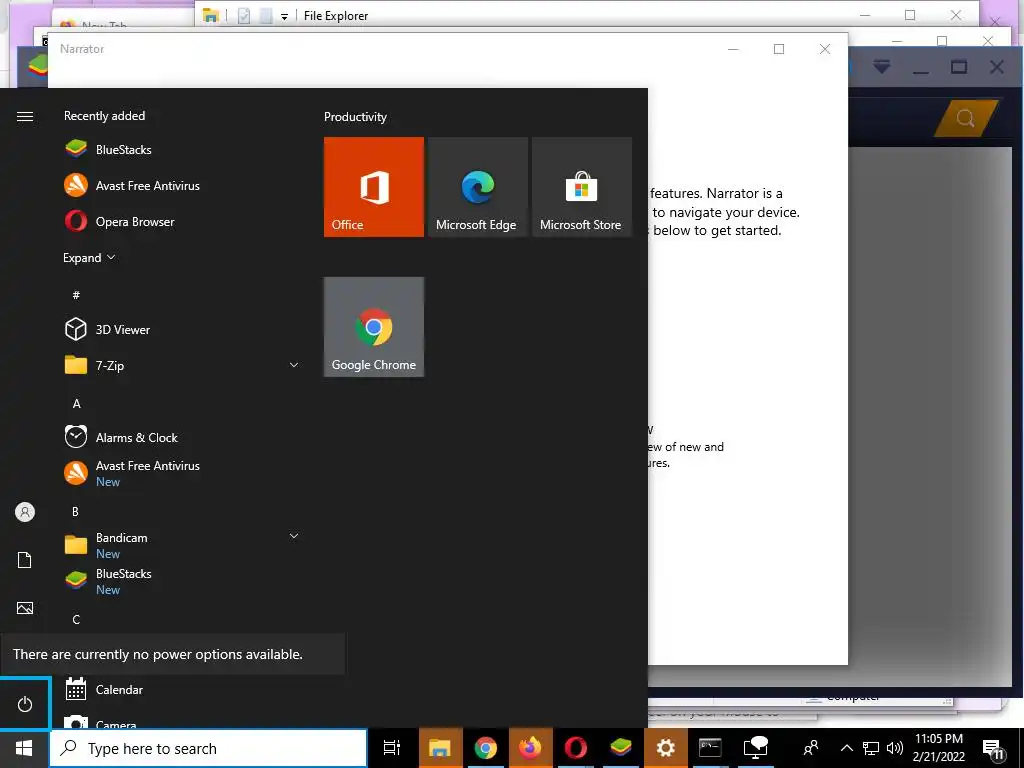The height and width of the screenshot is (768, 1024).
Task: Click the Productivity group header
Action: click(x=355, y=117)
